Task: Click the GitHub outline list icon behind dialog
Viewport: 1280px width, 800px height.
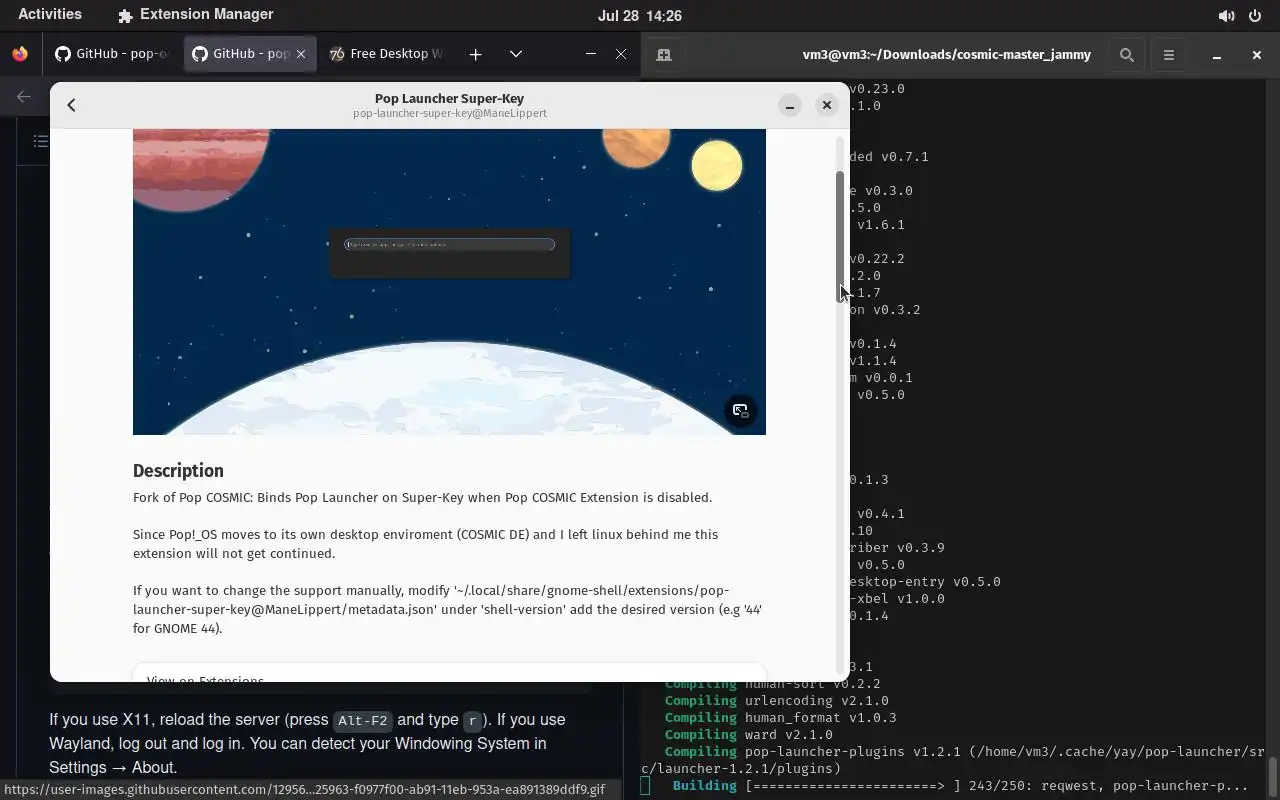Action: pyautogui.click(x=40, y=141)
